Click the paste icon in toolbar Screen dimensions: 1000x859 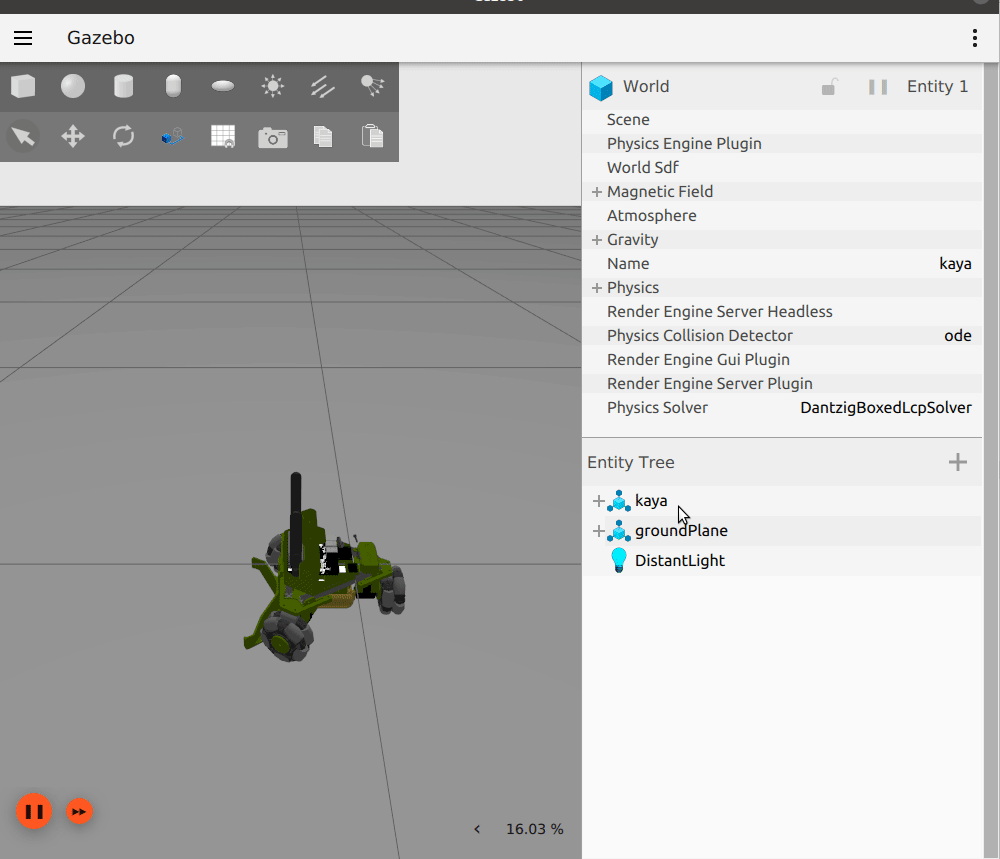point(372,136)
